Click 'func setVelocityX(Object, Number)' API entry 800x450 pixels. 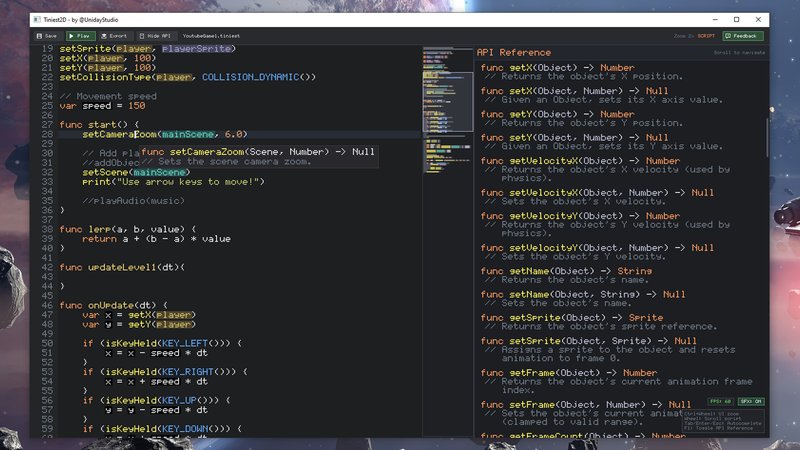pyautogui.click(x=597, y=193)
